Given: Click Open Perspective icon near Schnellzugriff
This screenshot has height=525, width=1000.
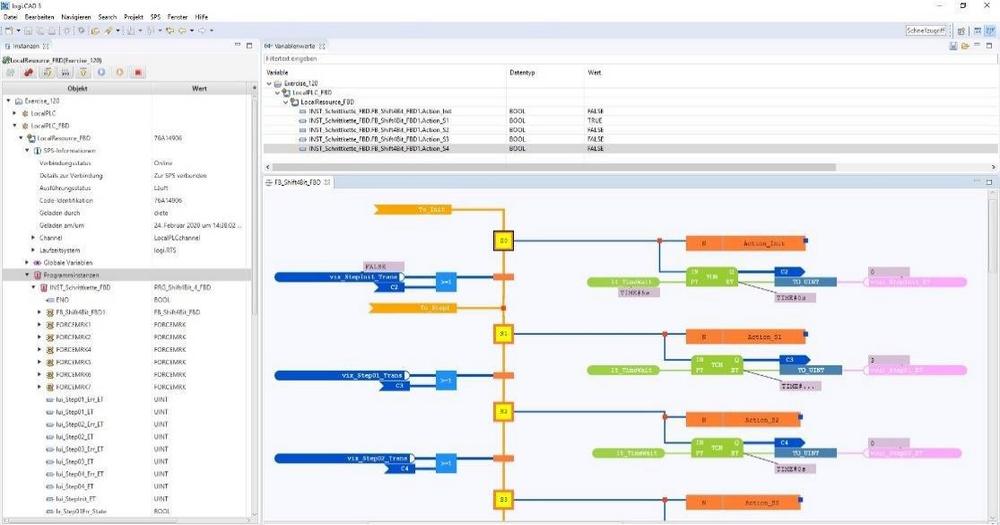Looking at the screenshot, I should pos(961,31).
